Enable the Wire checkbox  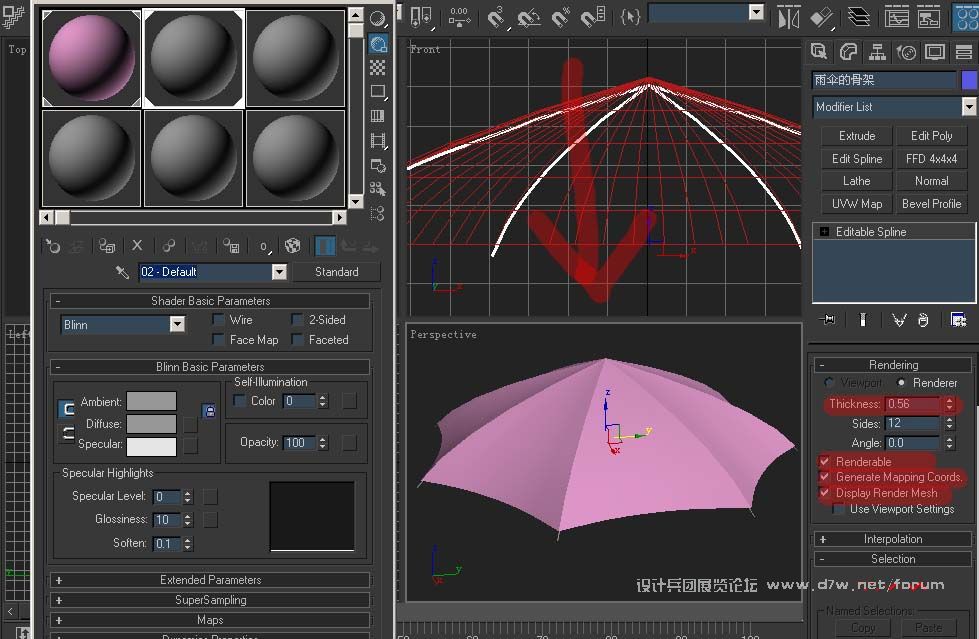218,320
